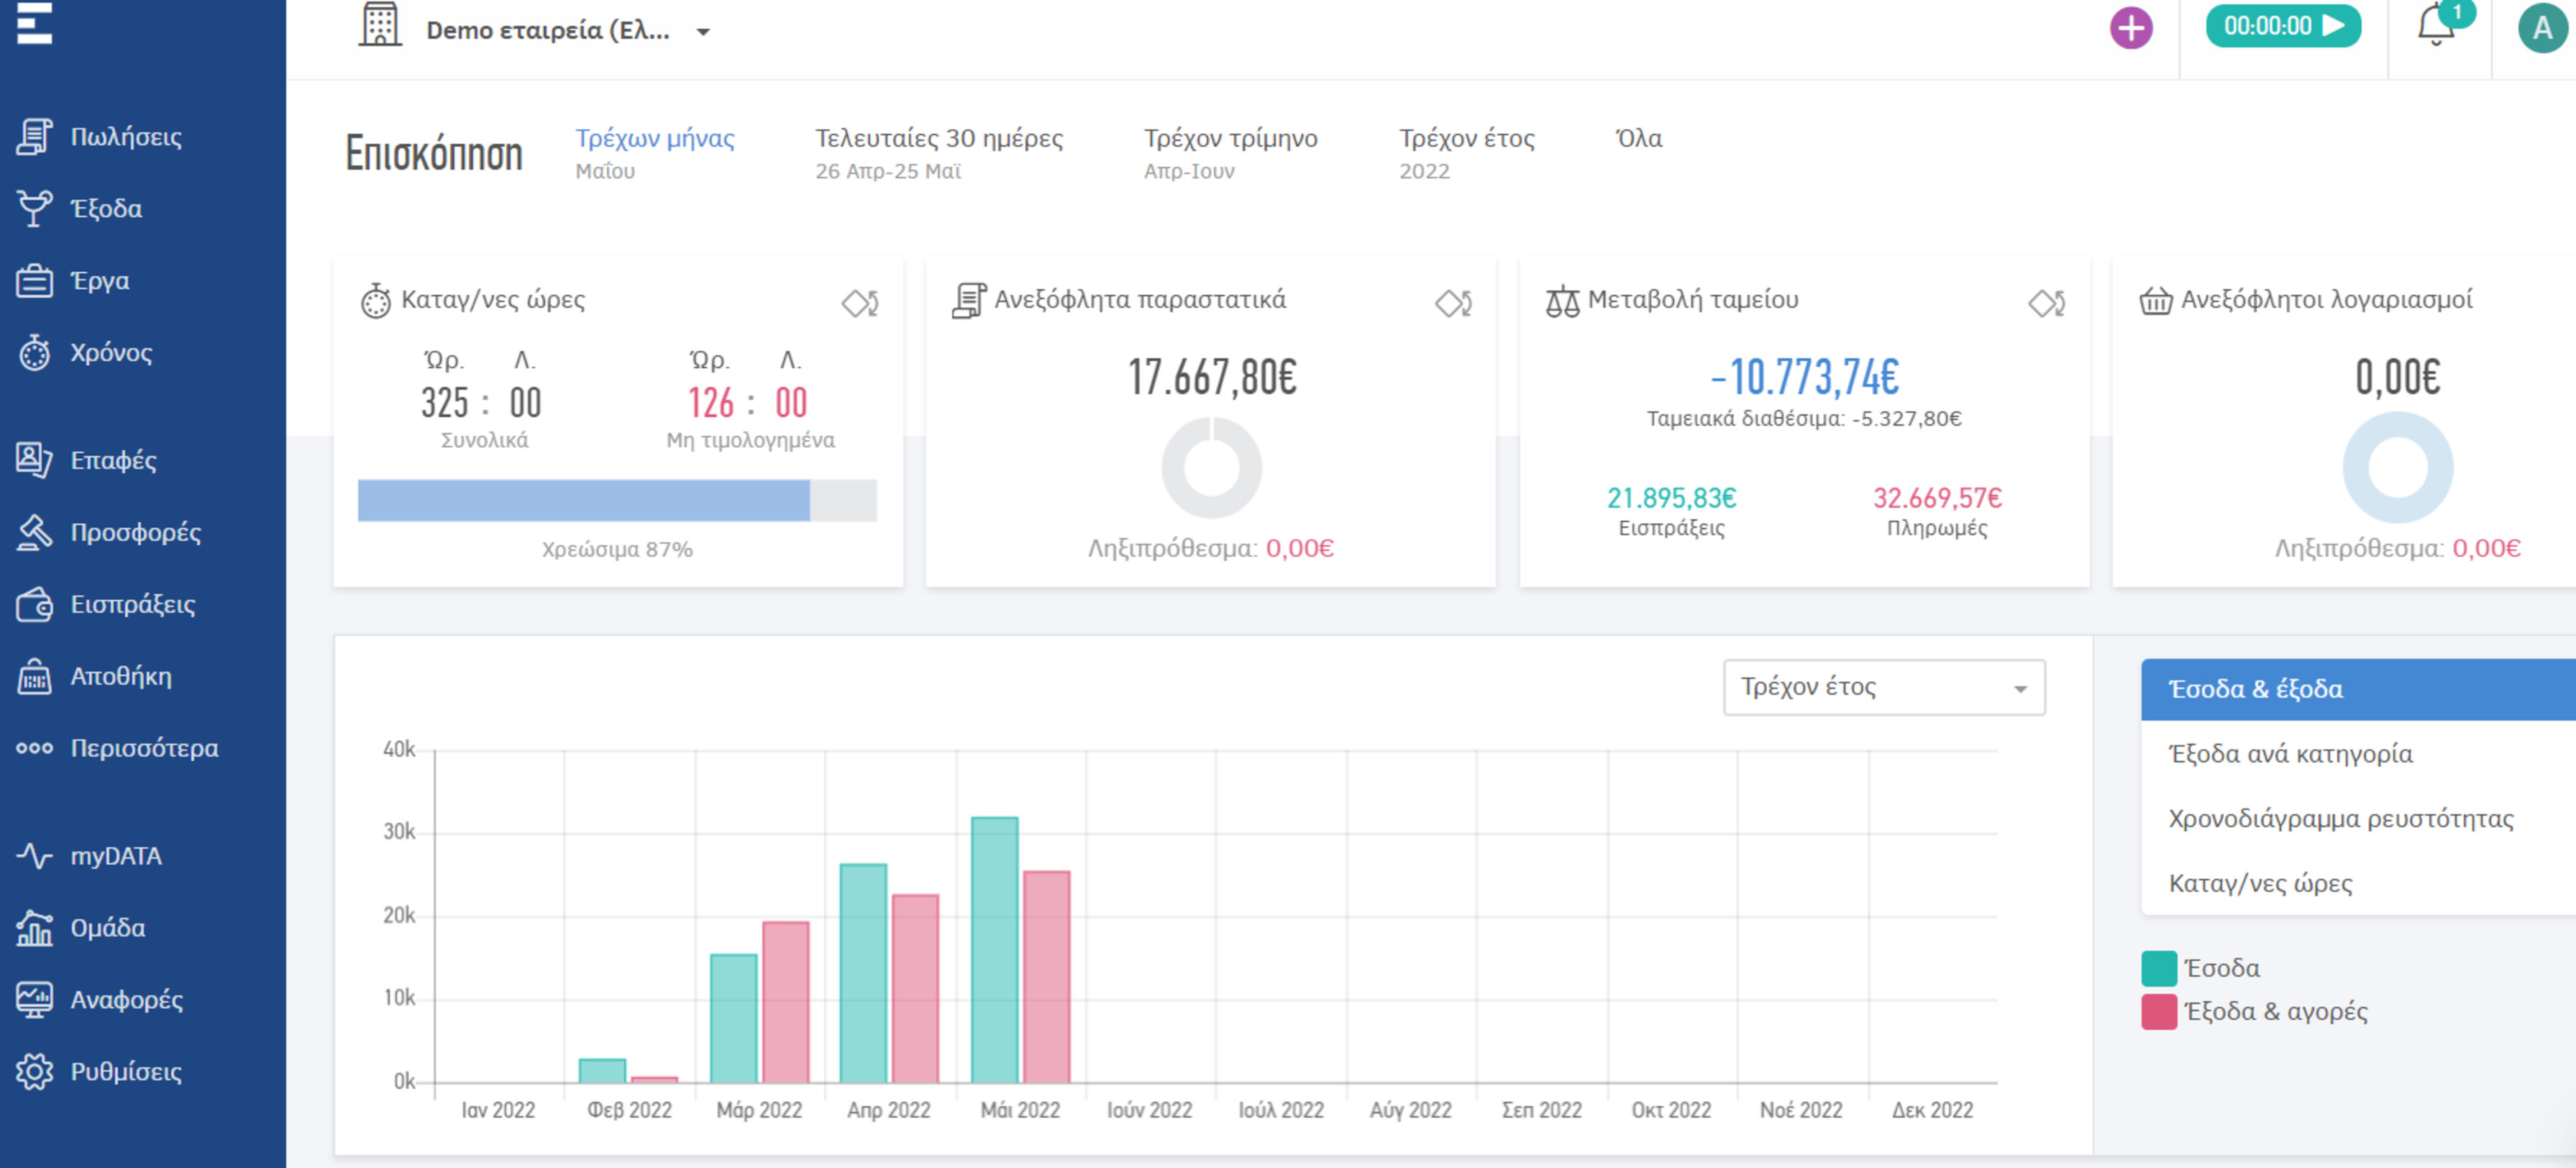Click the 0,00€ unpaid bills amount
Screen dimensions: 2576x1168
[2397, 378]
